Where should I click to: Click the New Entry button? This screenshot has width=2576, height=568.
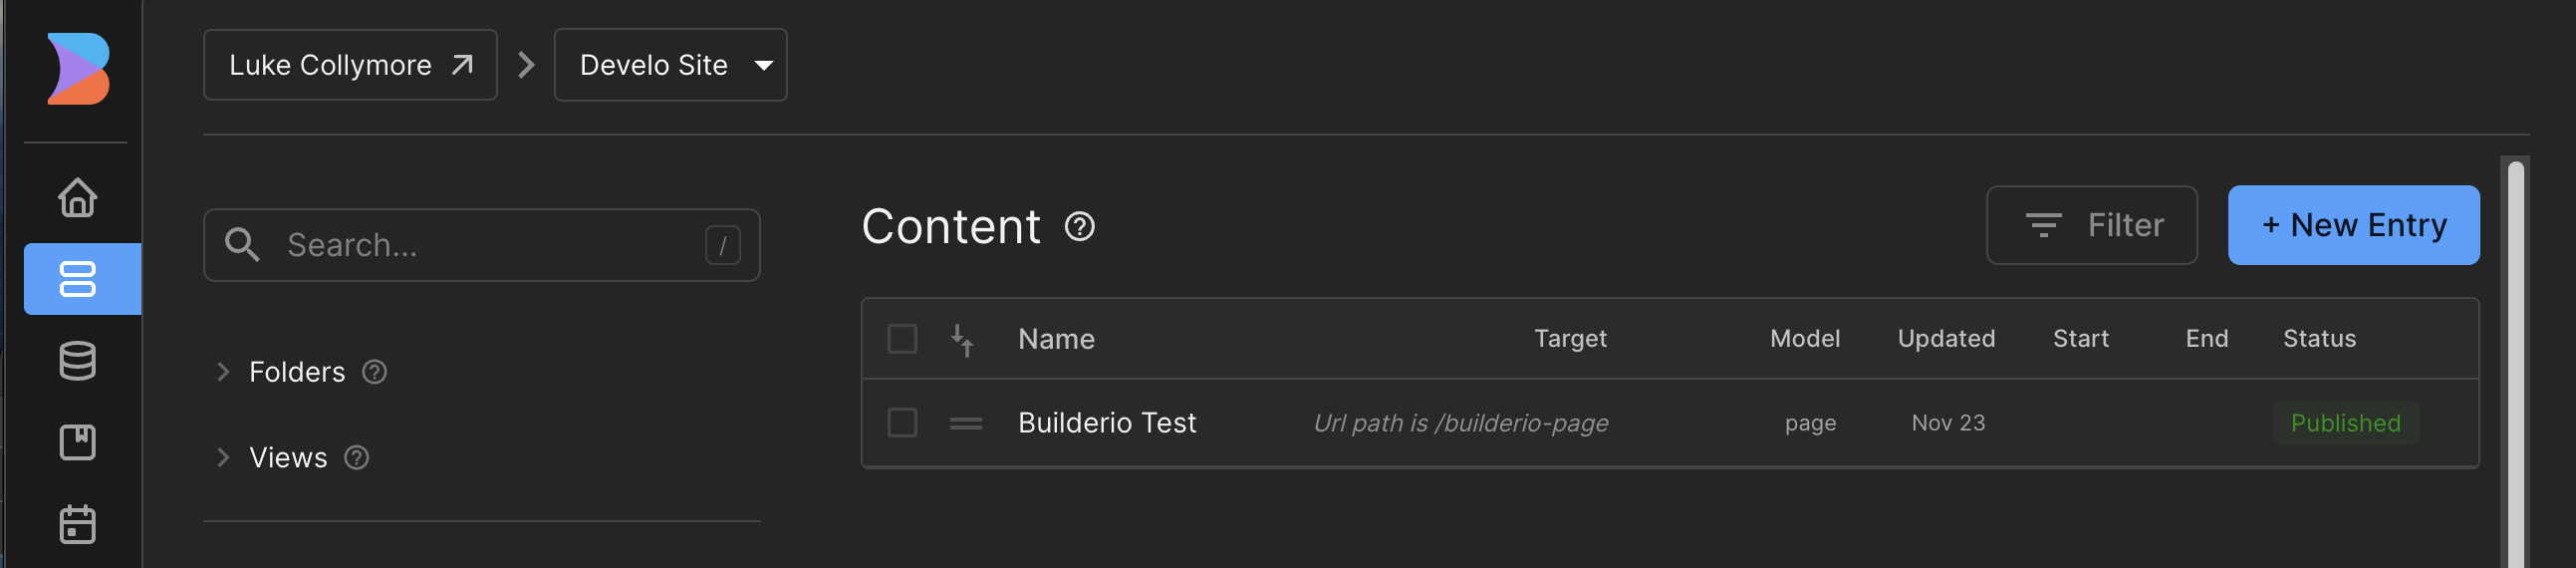[2353, 225]
